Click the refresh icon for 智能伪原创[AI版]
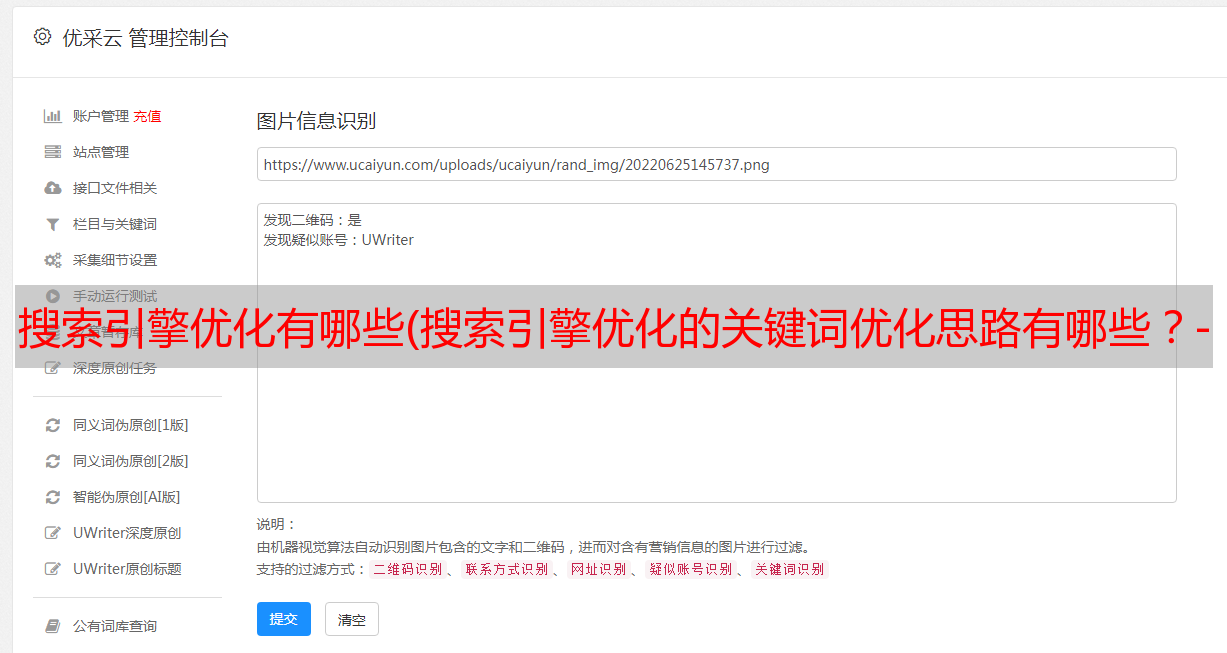Screen dimensions: 1227x653 pos(53,497)
